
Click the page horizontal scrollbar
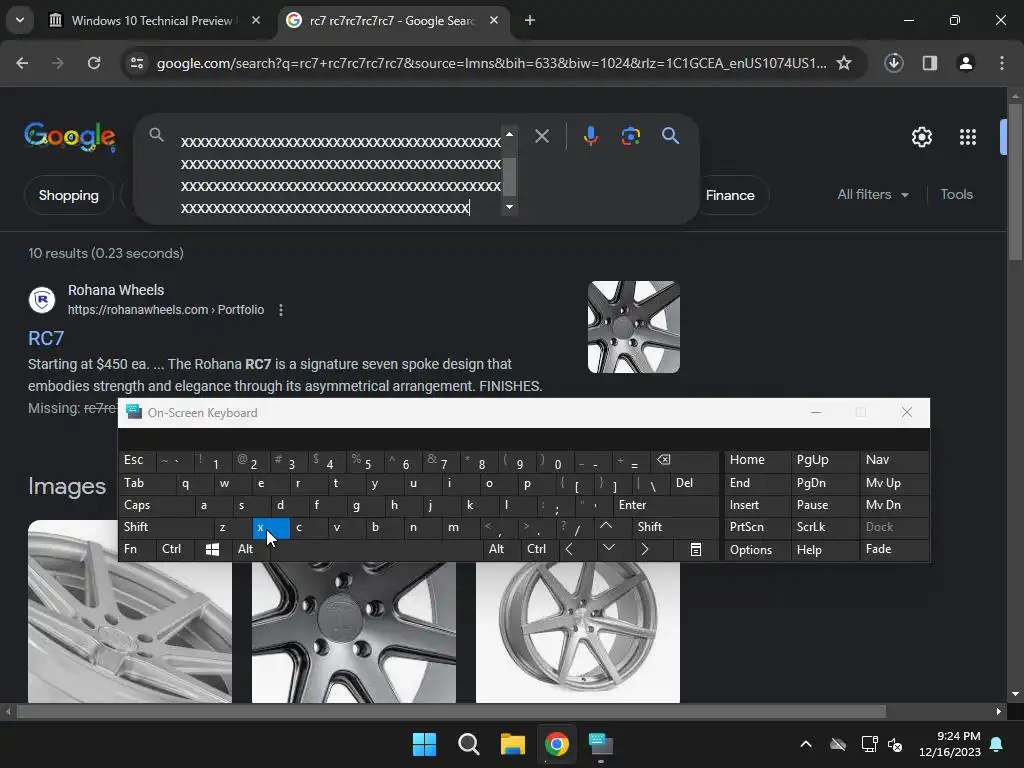point(451,711)
